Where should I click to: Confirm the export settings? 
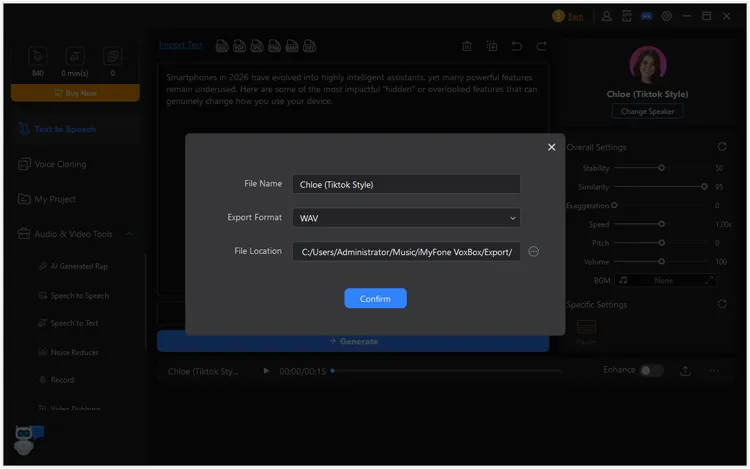point(375,298)
